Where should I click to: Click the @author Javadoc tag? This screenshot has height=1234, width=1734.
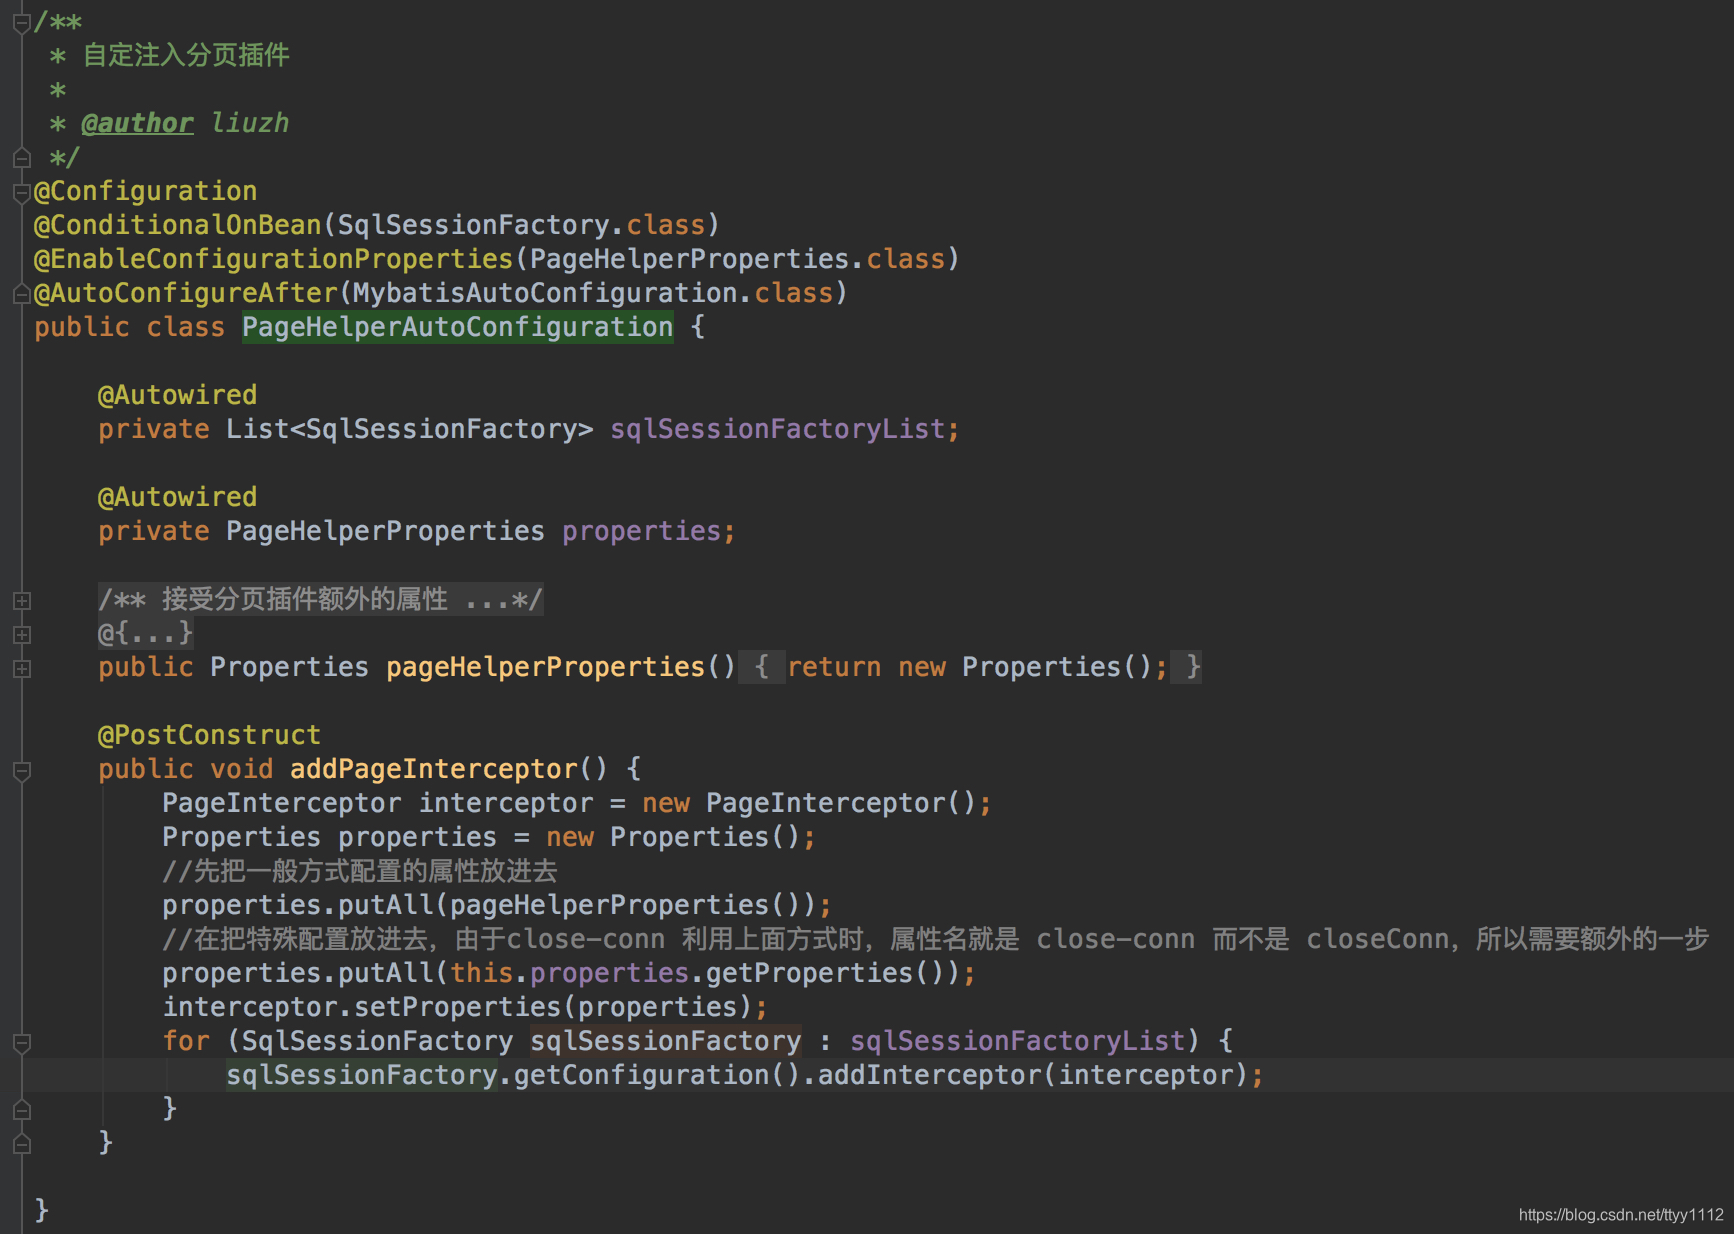(x=137, y=123)
